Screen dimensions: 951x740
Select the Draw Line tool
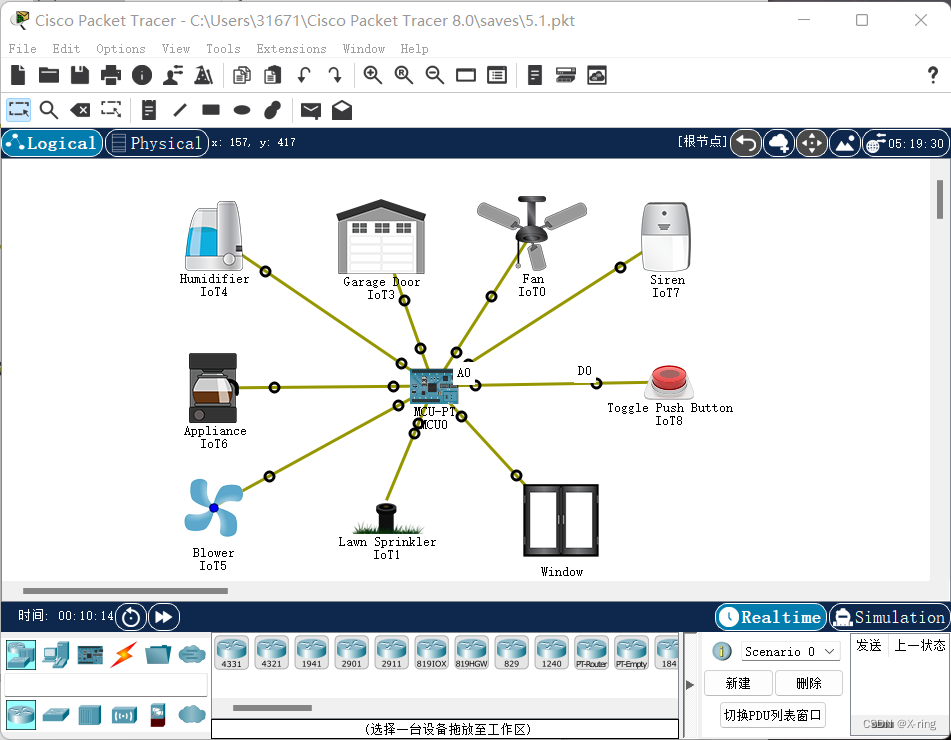click(180, 110)
